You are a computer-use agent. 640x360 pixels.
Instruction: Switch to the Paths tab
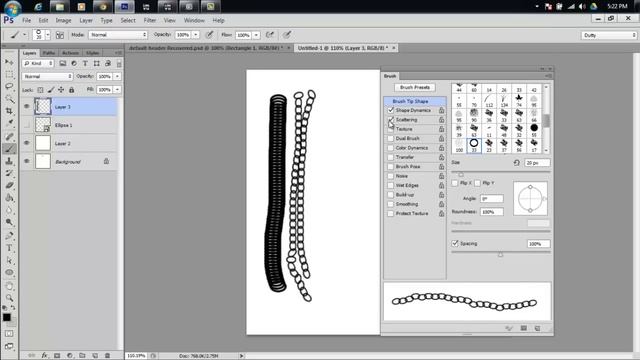pyautogui.click(x=49, y=53)
